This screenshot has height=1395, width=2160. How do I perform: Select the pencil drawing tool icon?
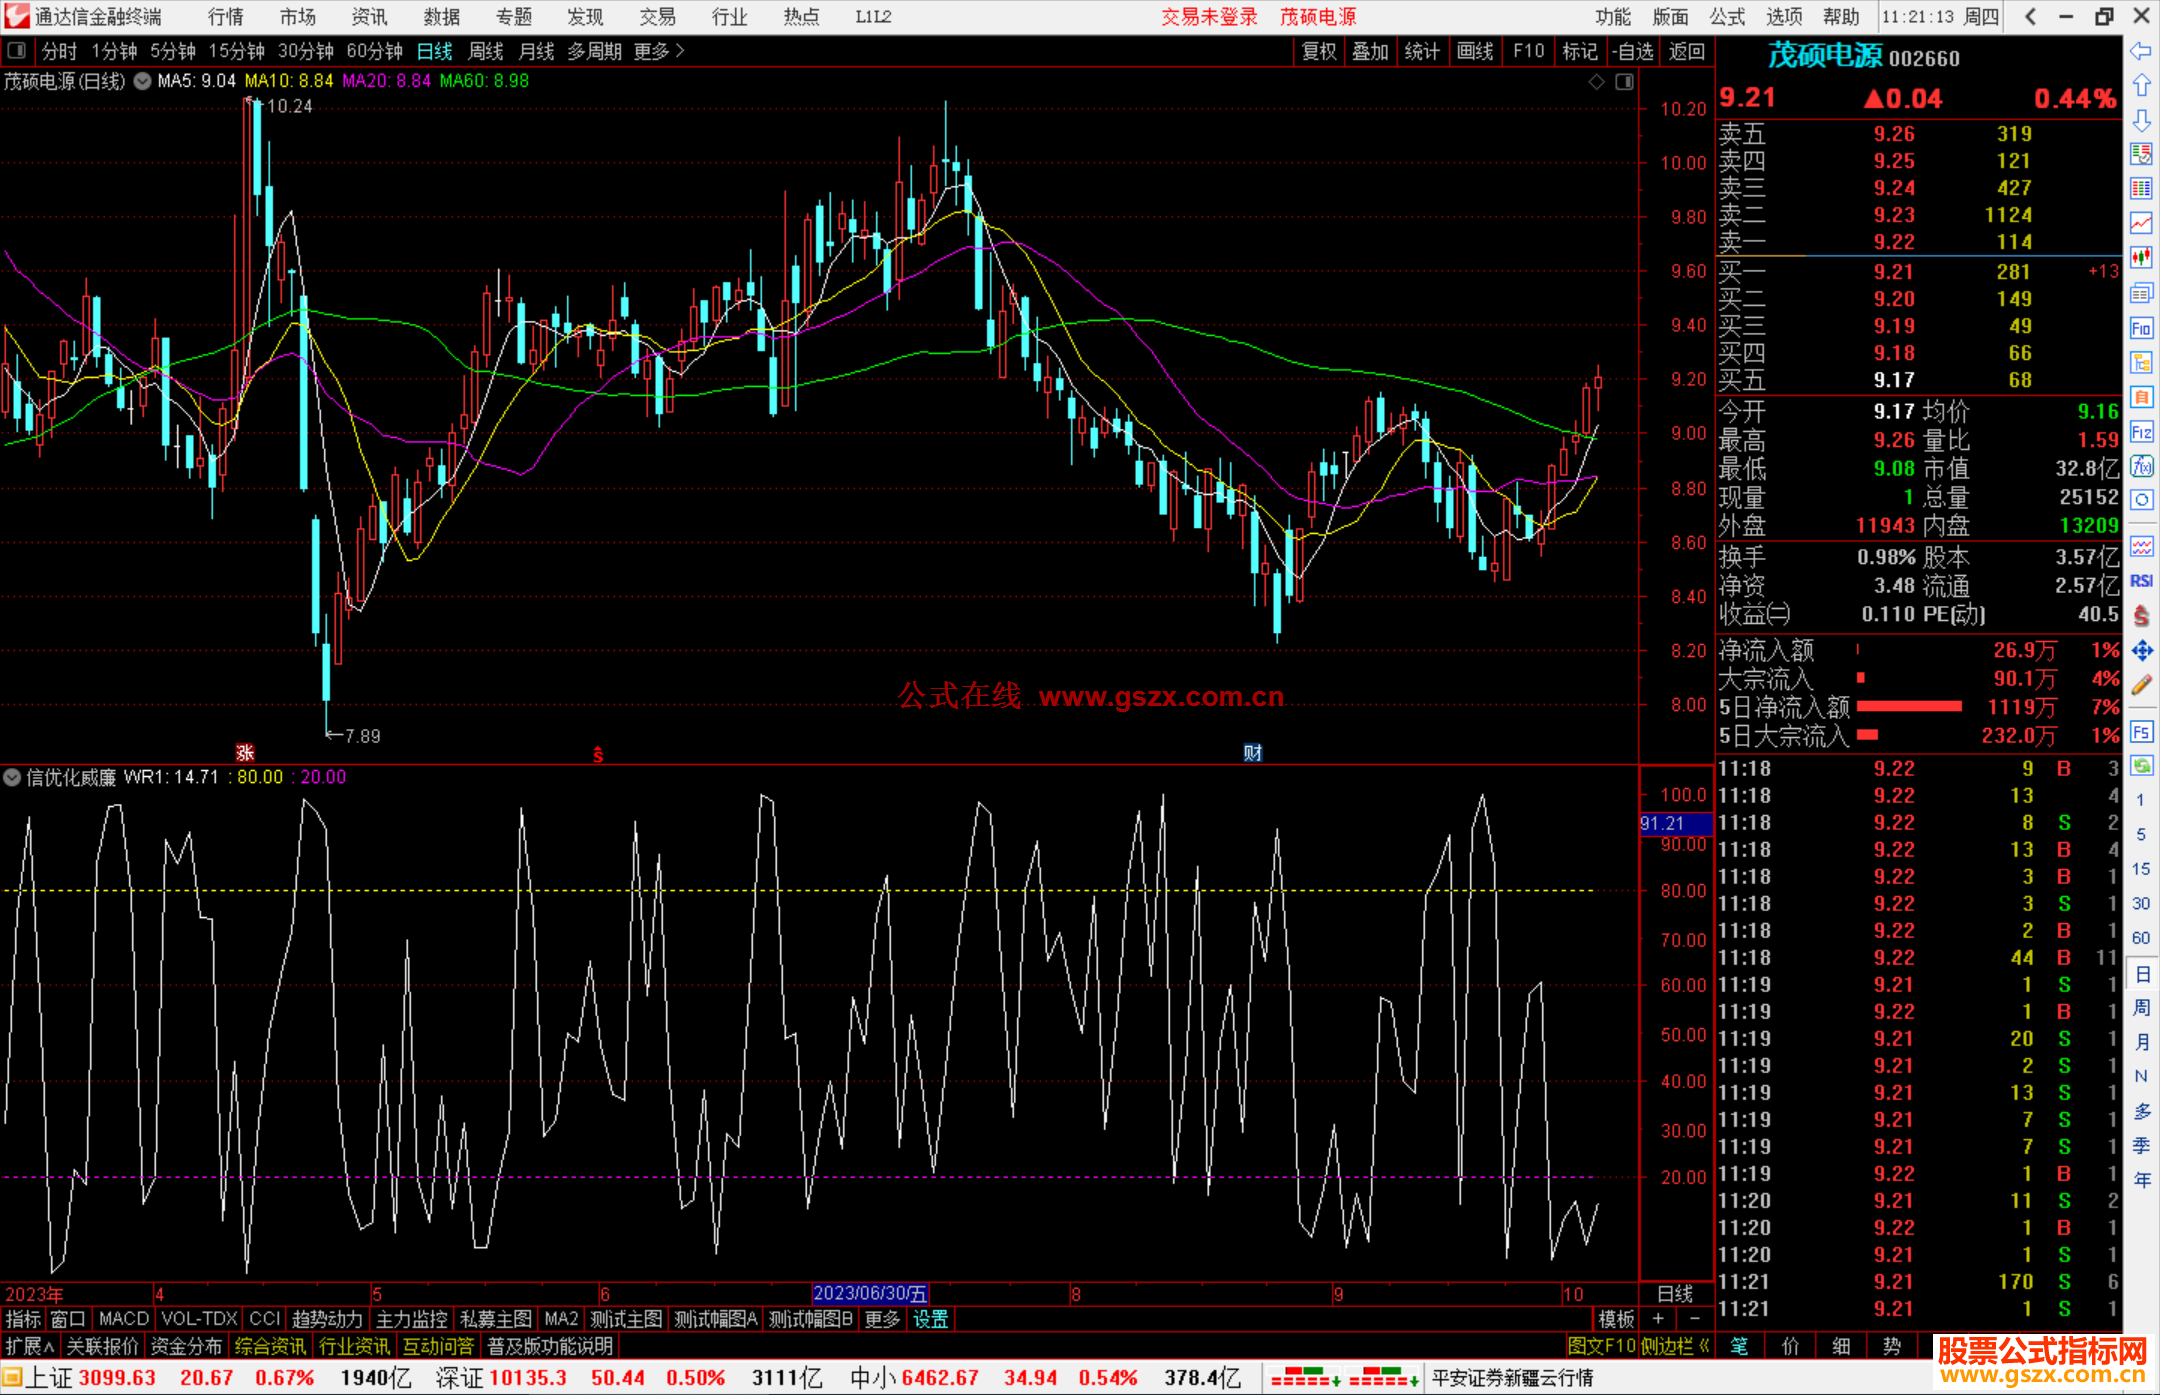point(2141,685)
